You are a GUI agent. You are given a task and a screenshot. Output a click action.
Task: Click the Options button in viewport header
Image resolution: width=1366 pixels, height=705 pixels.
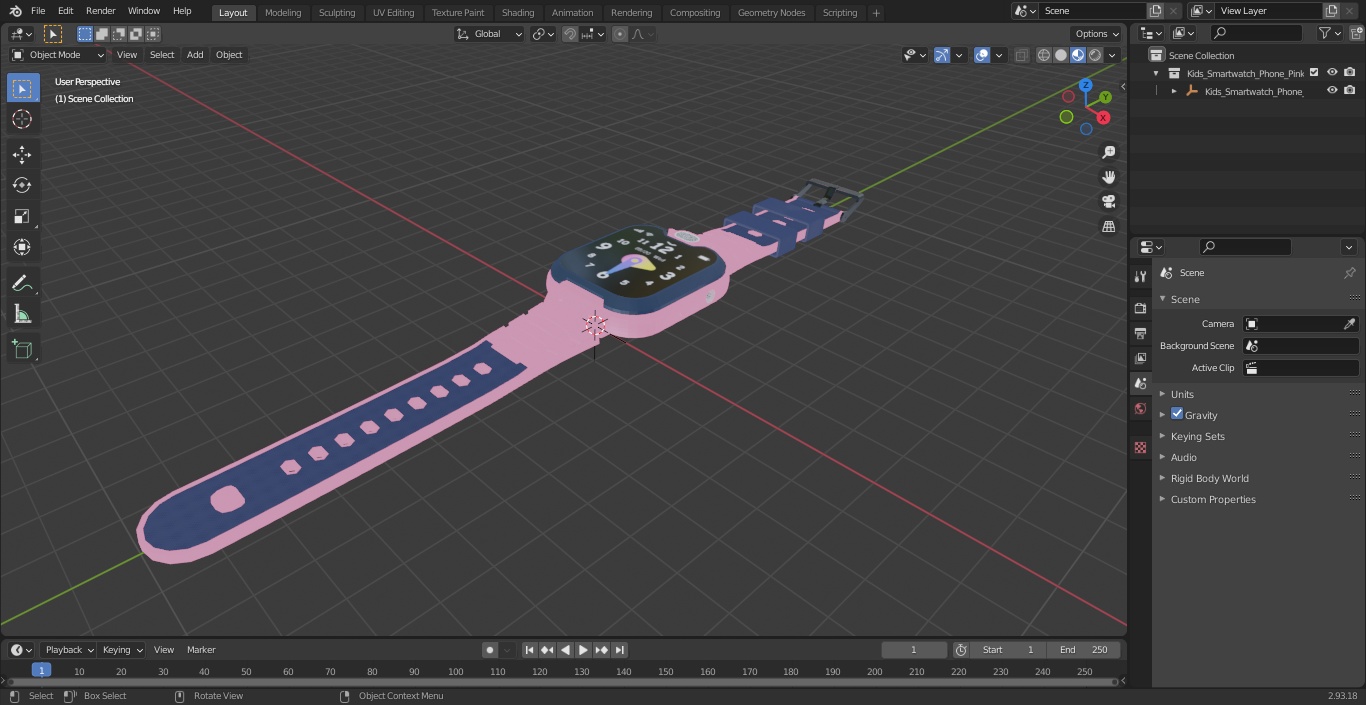pos(1097,34)
